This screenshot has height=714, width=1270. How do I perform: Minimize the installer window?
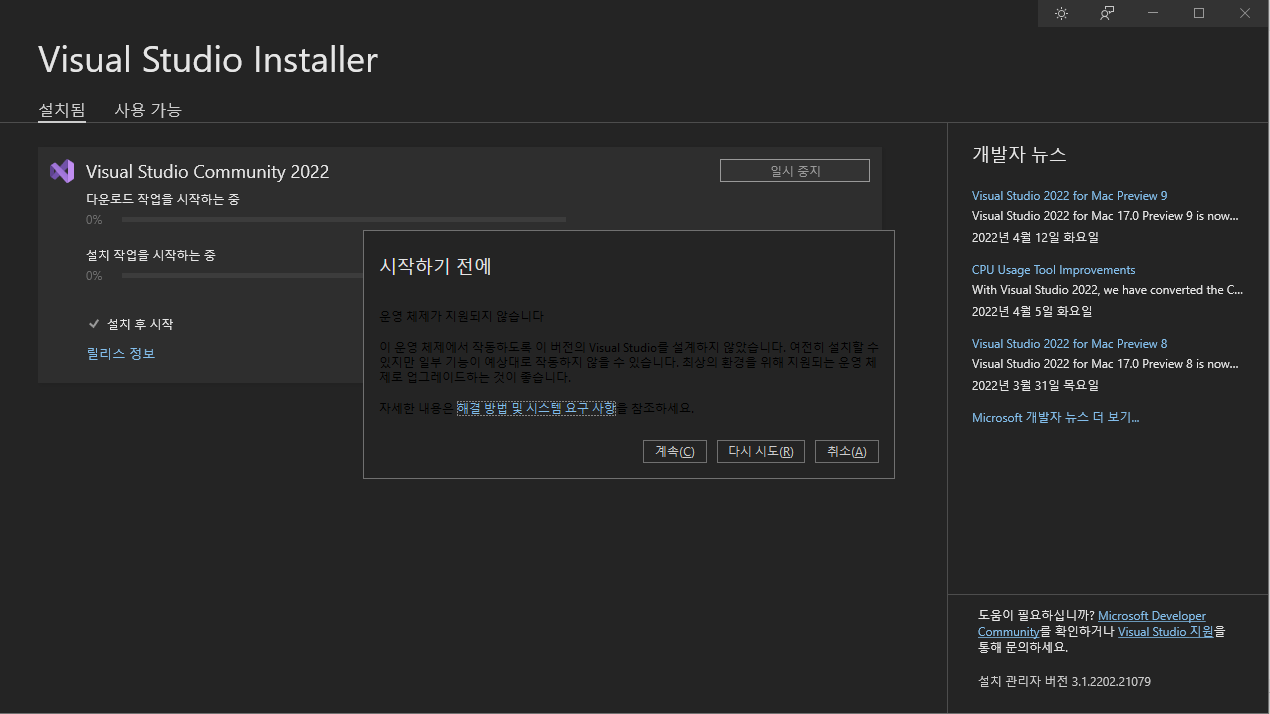coord(1153,13)
